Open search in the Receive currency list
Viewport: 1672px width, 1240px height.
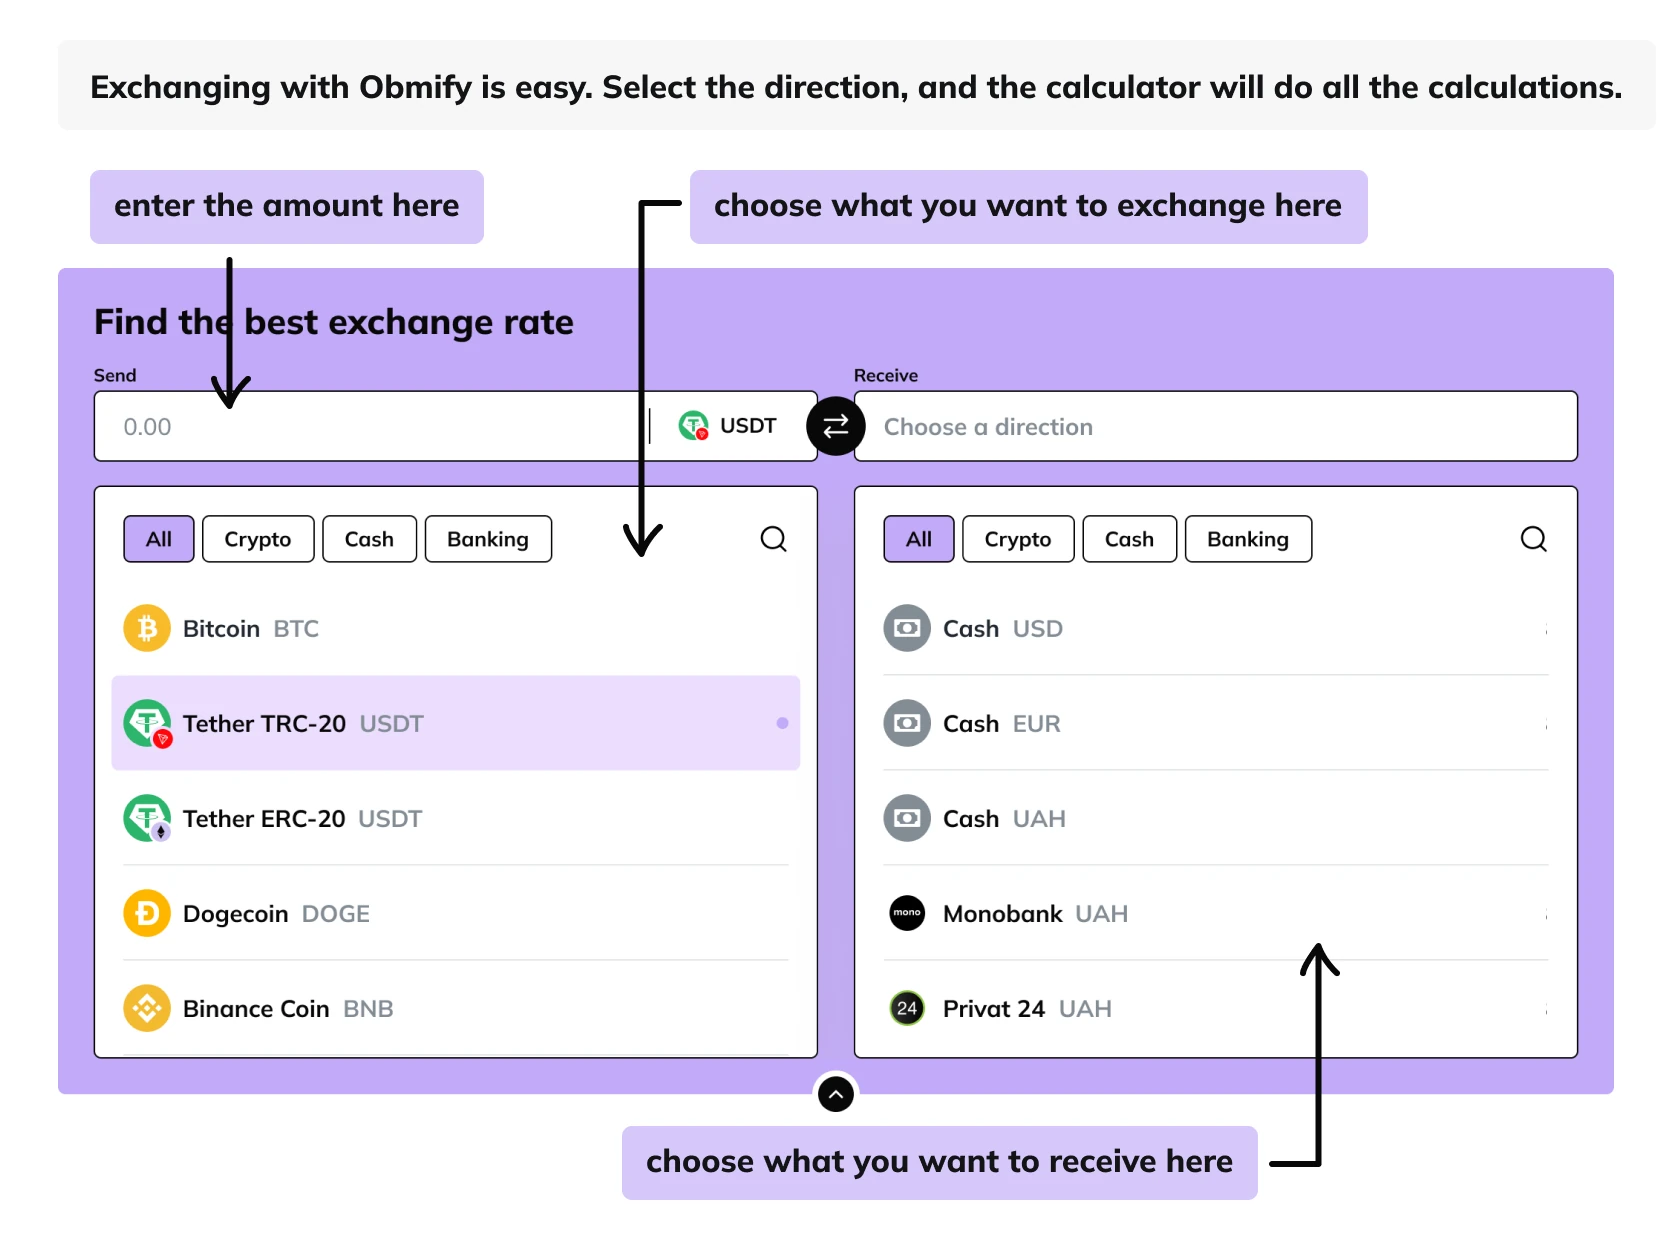click(1533, 539)
